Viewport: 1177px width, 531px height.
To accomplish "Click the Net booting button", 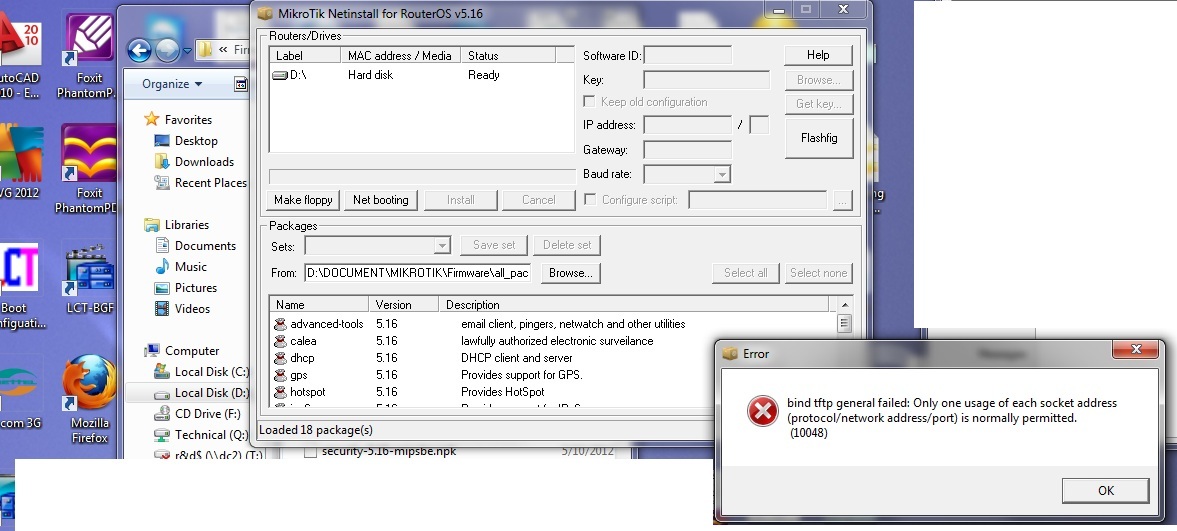I will tap(381, 200).
